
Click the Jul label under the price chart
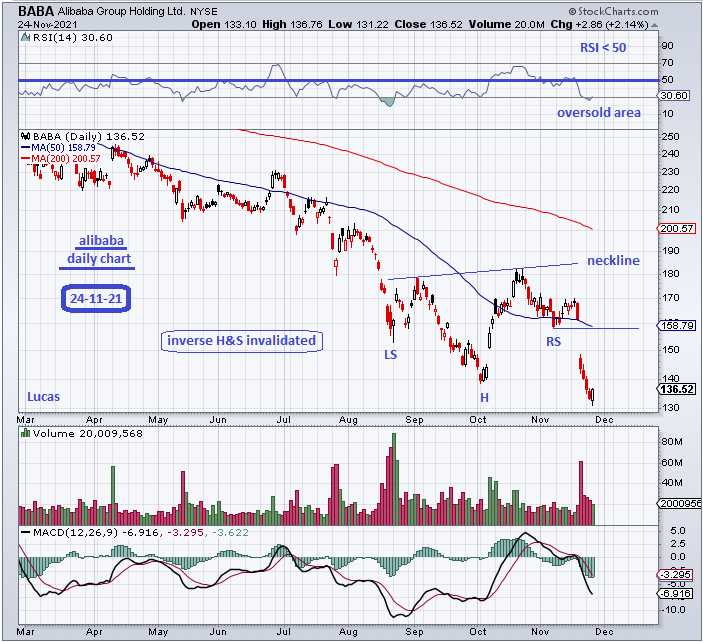click(x=283, y=420)
